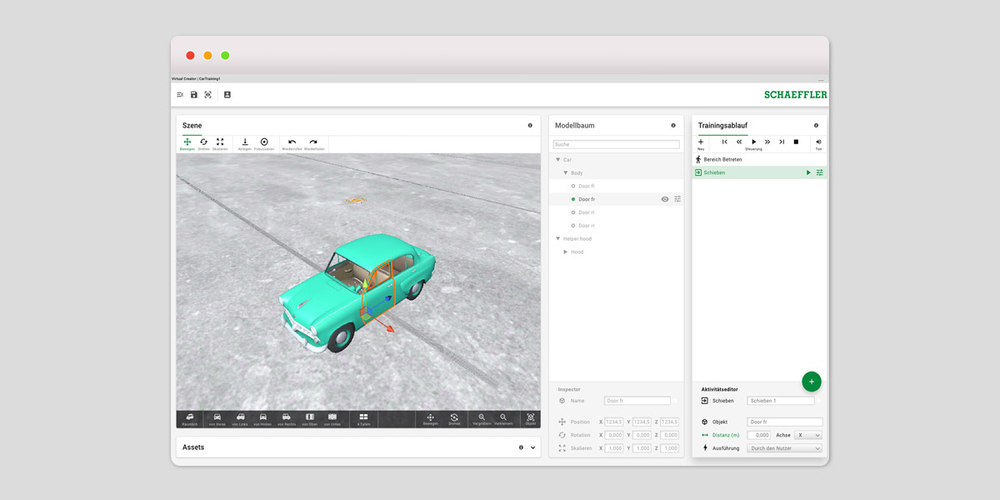Image resolution: width=1000 pixels, height=500 pixels.
Task: Click the focus frame icon in top toolbar
Action: coord(208,94)
